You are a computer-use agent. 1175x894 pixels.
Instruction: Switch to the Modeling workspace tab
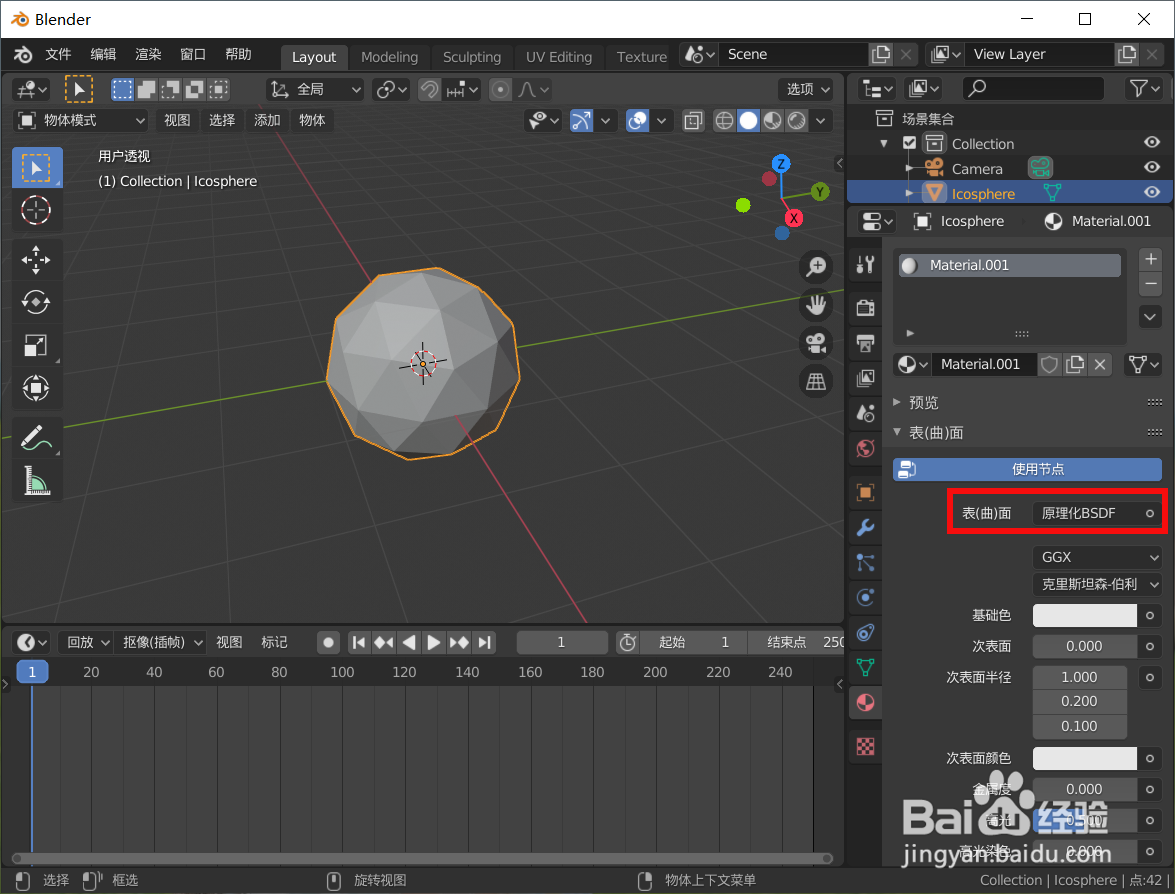pyautogui.click(x=389, y=57)
